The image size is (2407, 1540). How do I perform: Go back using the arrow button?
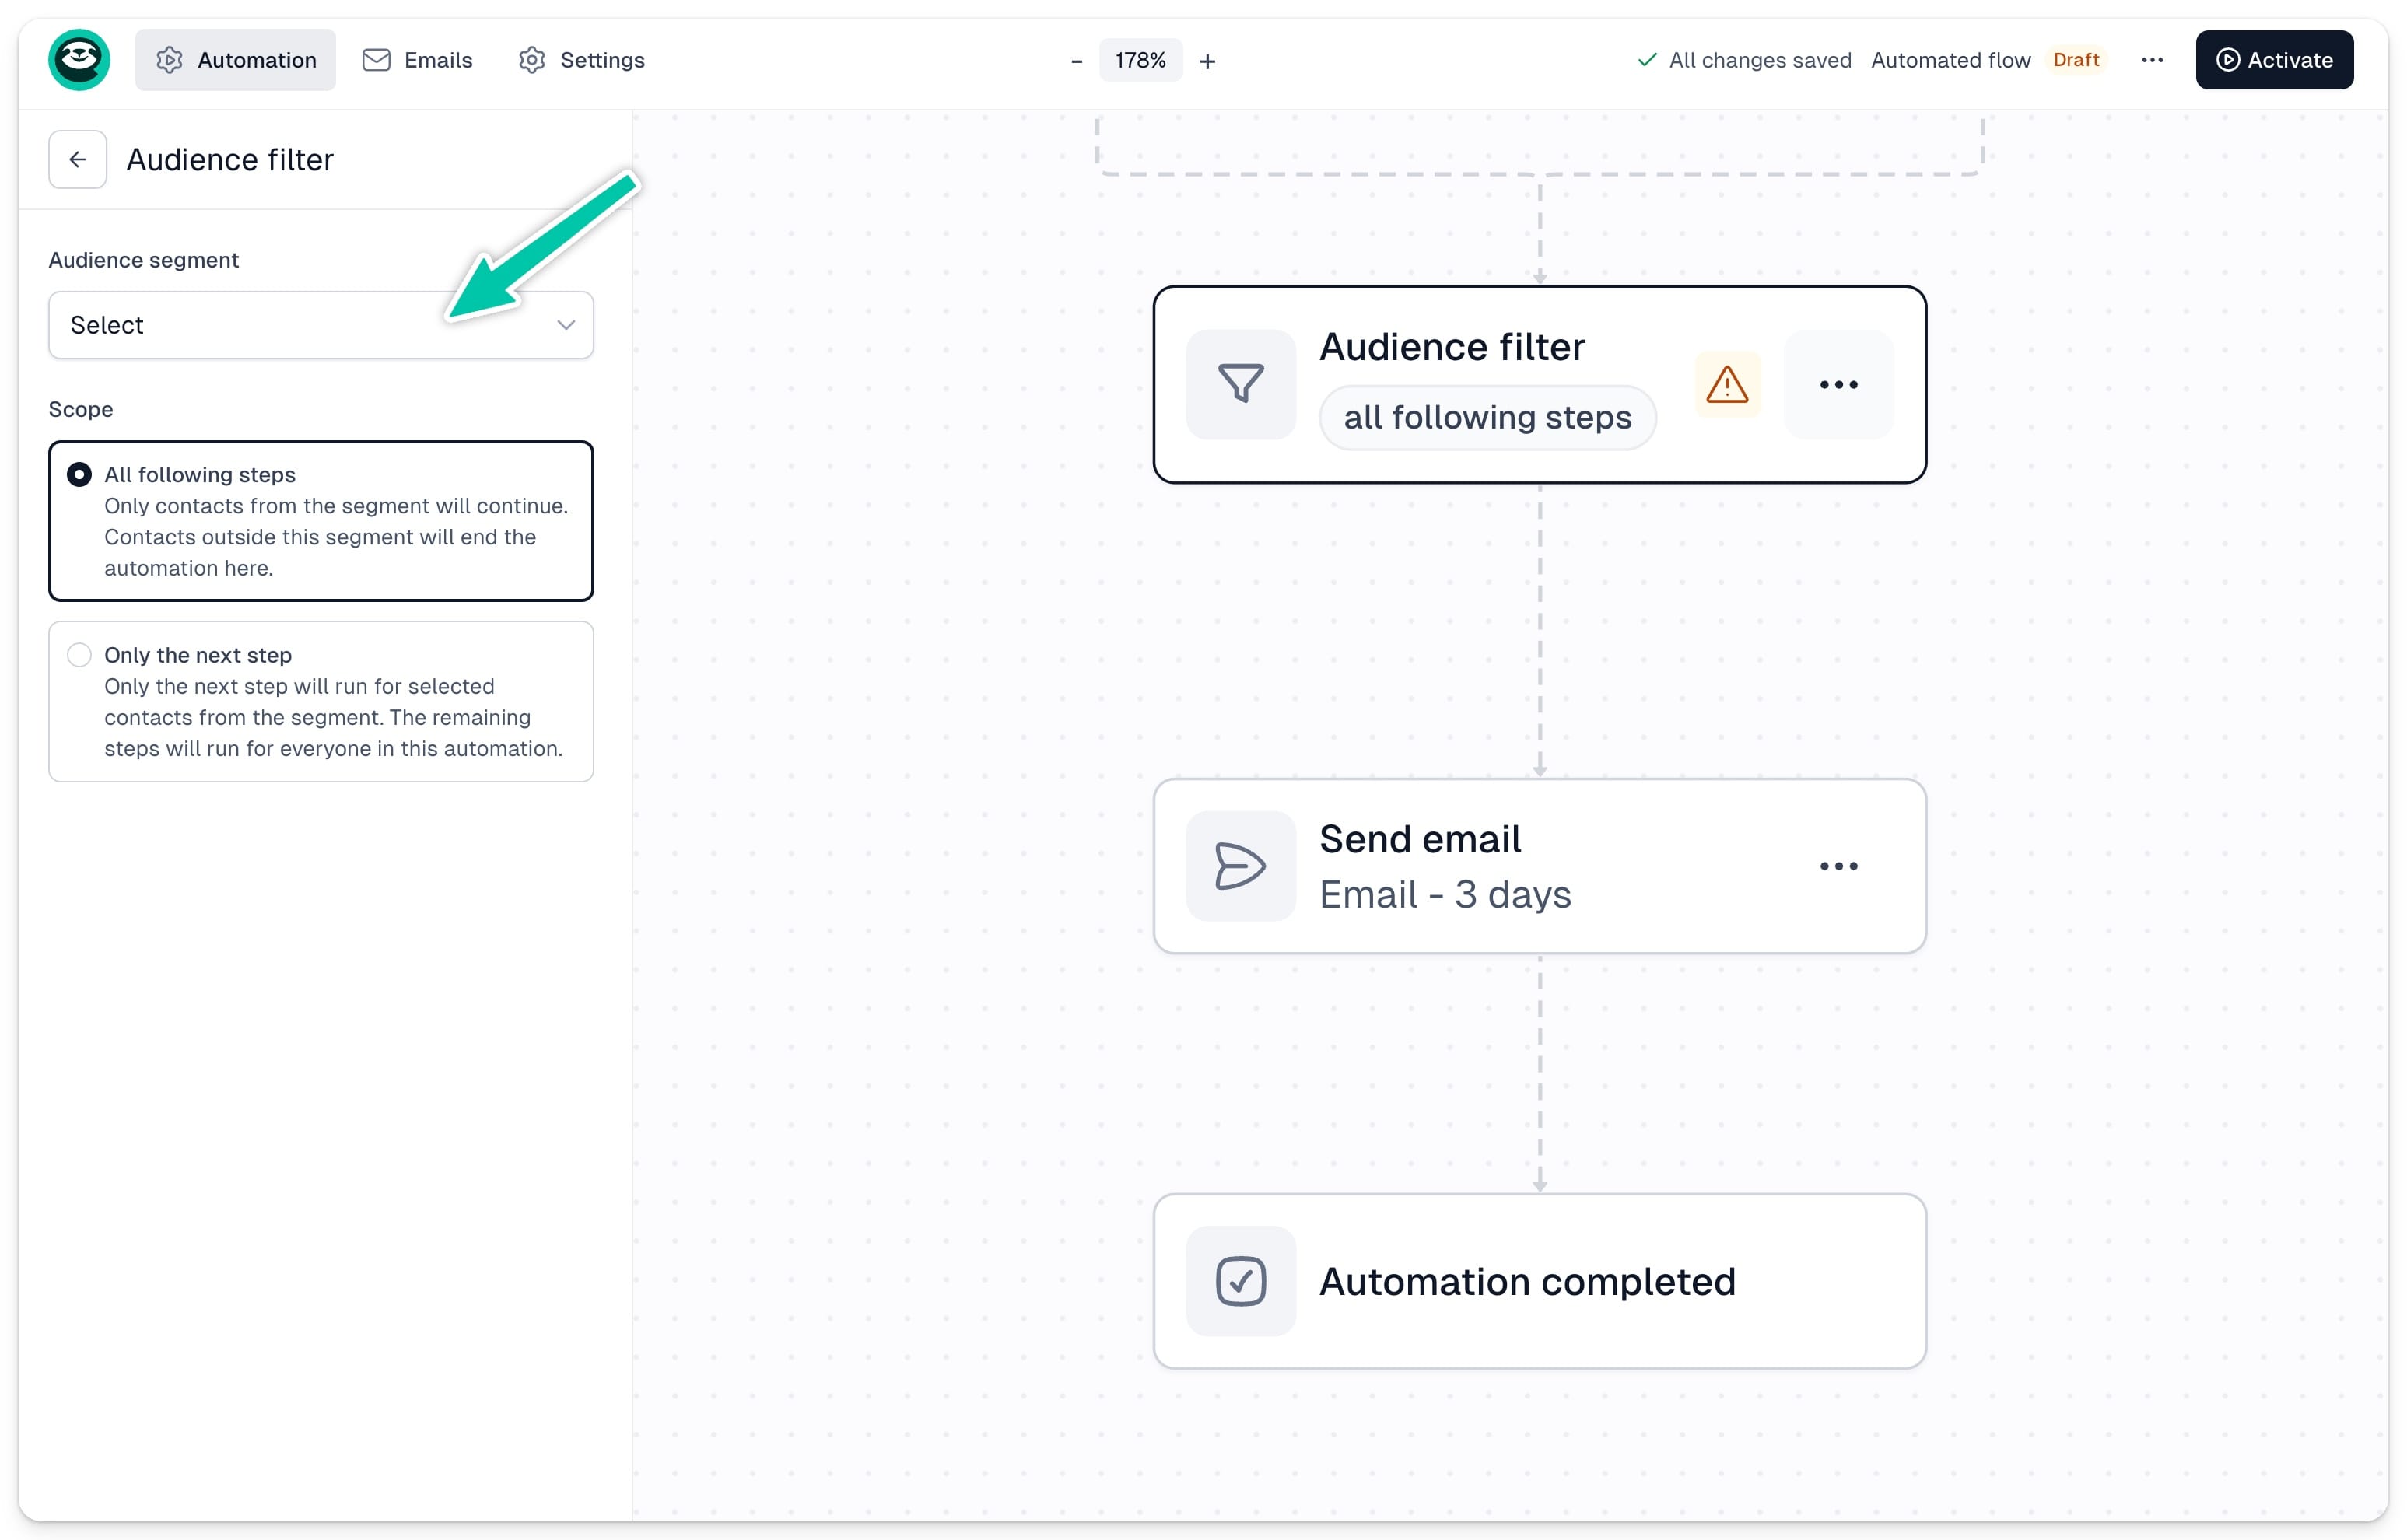pyautogui.click(x=78, y=159)
